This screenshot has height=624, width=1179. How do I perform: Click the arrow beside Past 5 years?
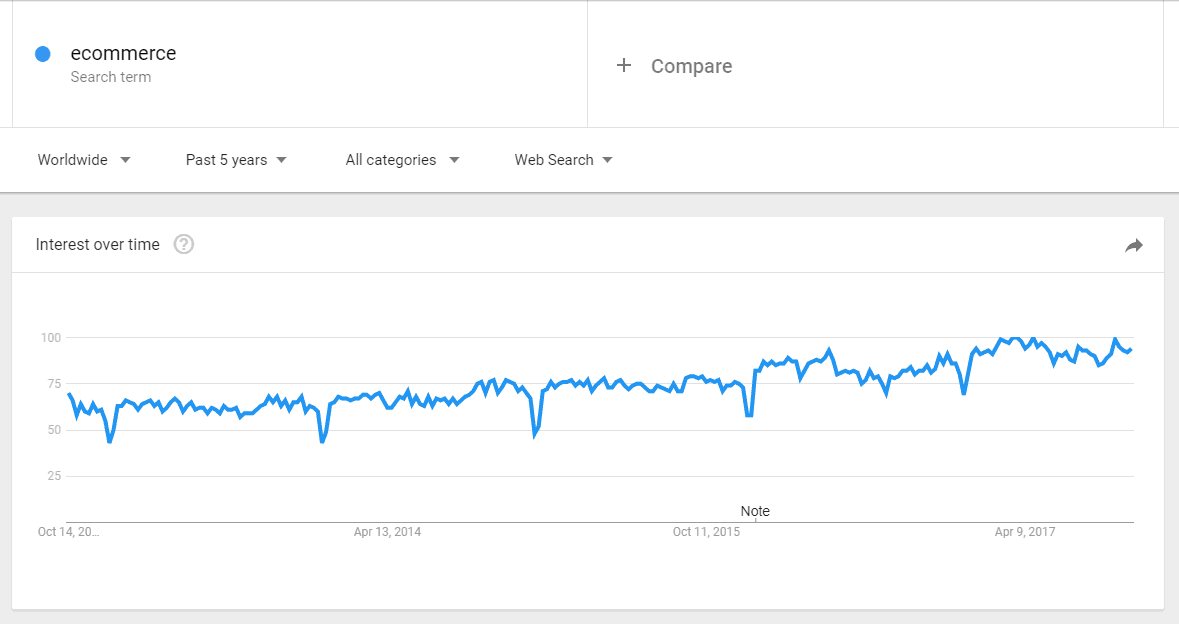coord(281,160)
